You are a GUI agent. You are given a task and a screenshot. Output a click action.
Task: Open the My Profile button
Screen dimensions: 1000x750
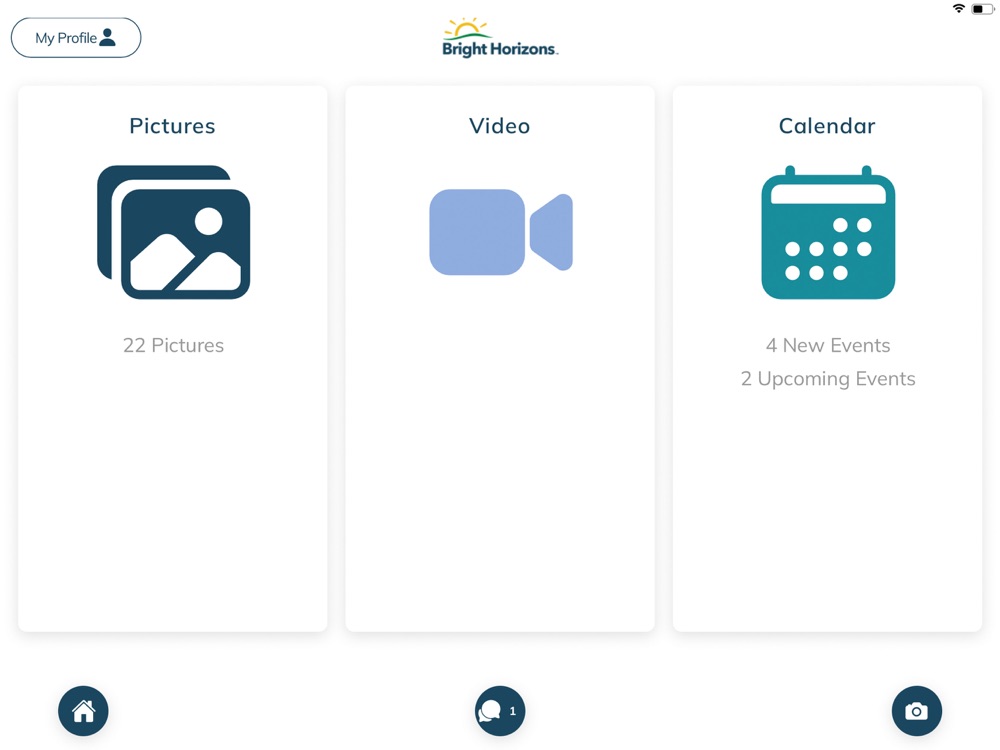[76, 38]
